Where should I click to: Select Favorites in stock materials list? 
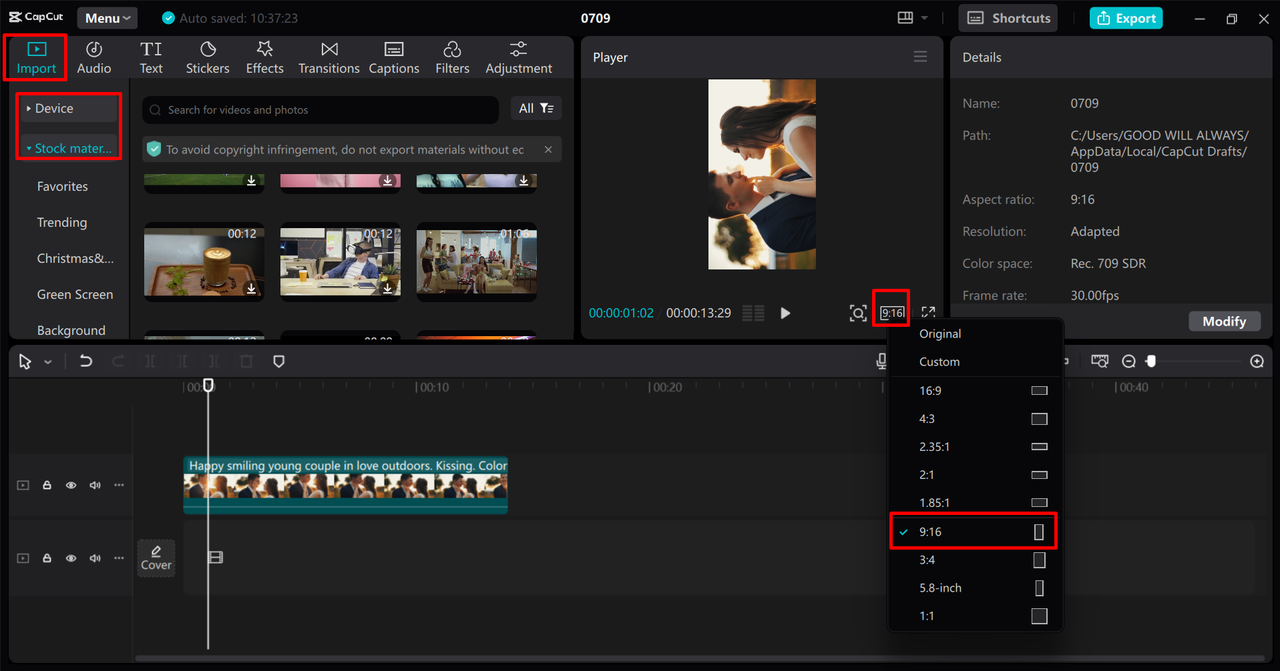point(62,186)
